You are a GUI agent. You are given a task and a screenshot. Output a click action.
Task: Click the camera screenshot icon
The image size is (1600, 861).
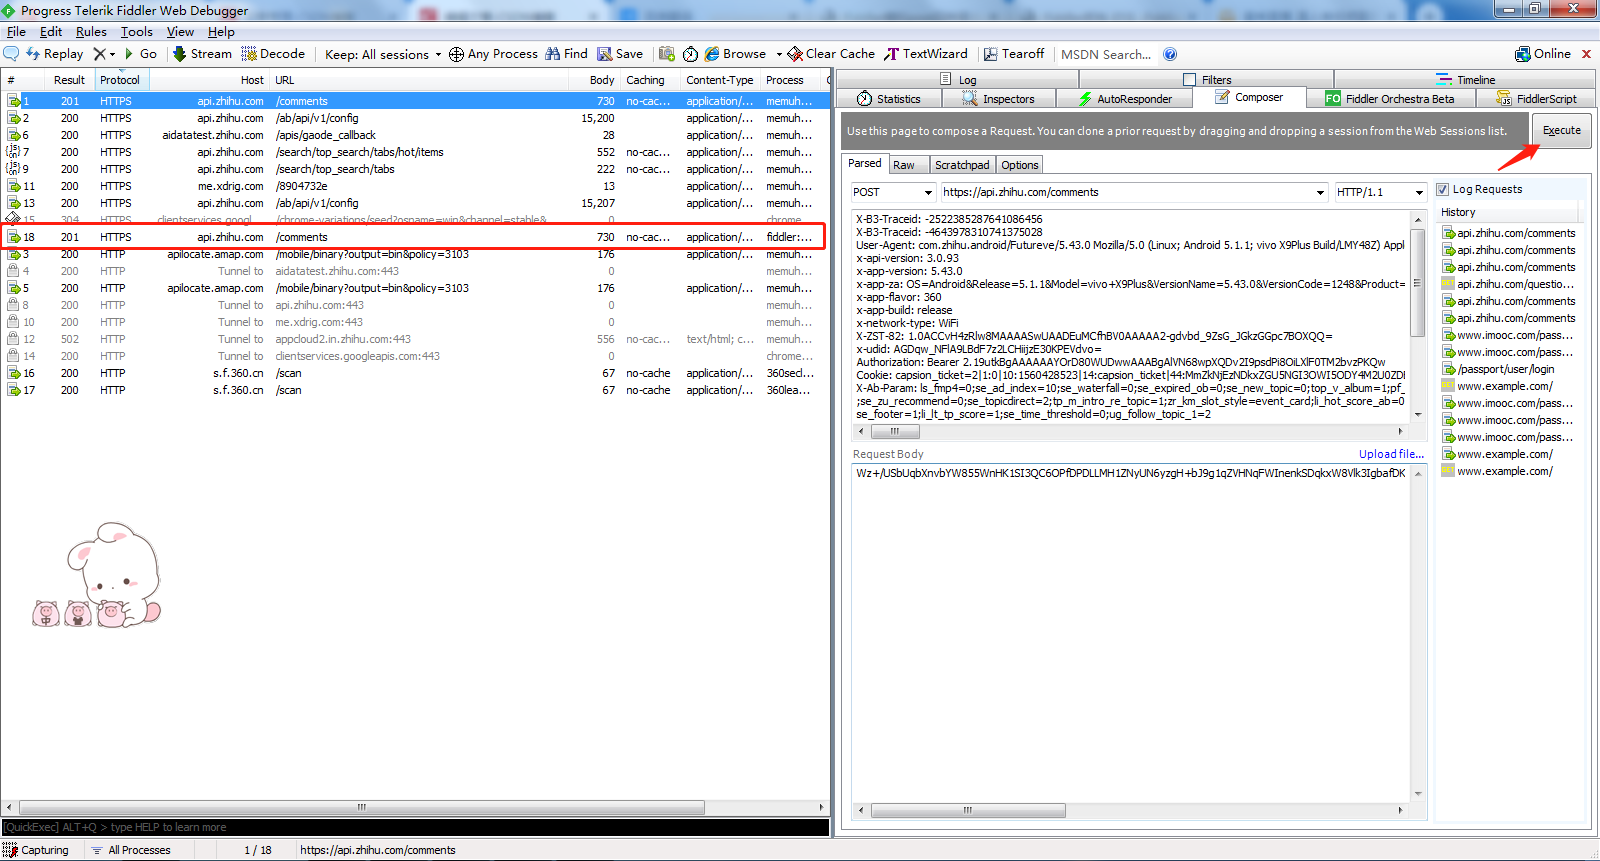667,54
